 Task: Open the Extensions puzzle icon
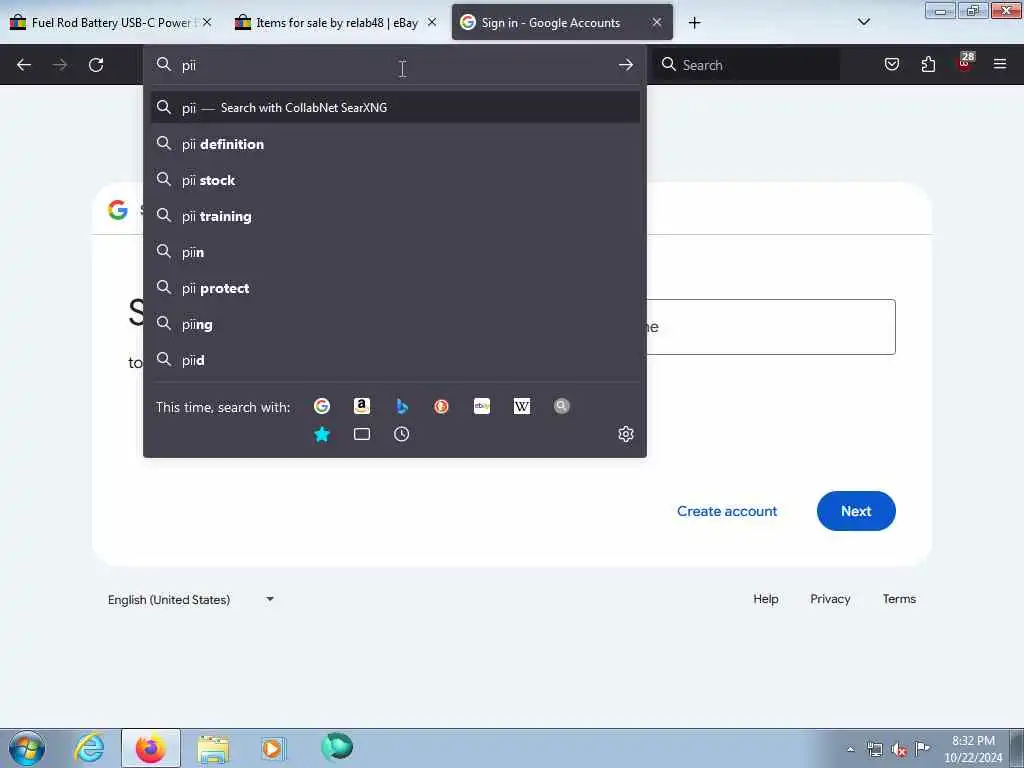click(928, 64)
